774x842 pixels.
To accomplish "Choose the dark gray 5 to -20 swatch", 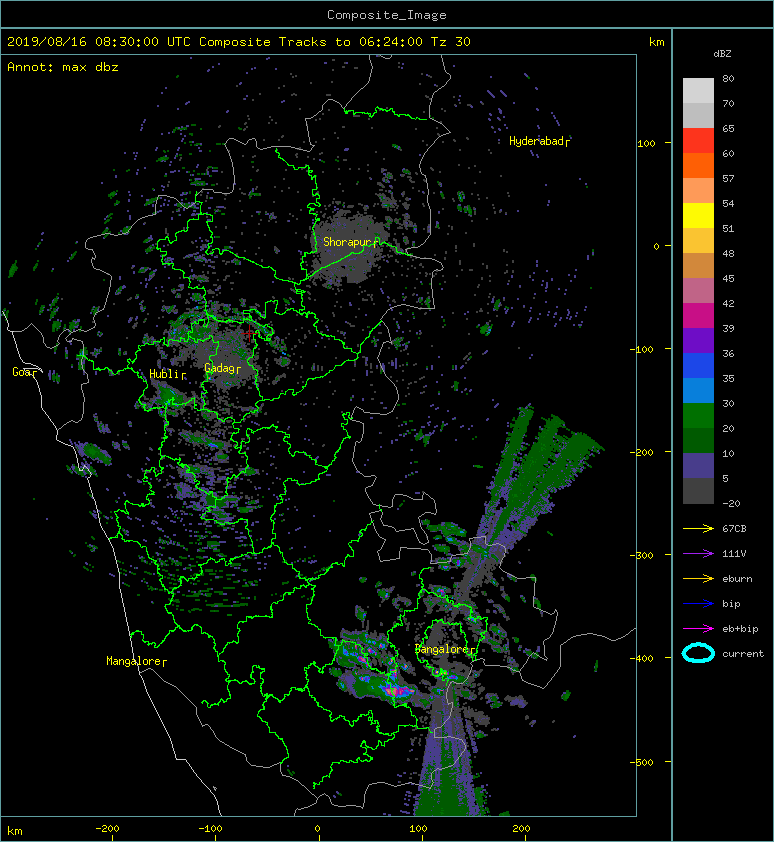I will (x=698, y=490).
